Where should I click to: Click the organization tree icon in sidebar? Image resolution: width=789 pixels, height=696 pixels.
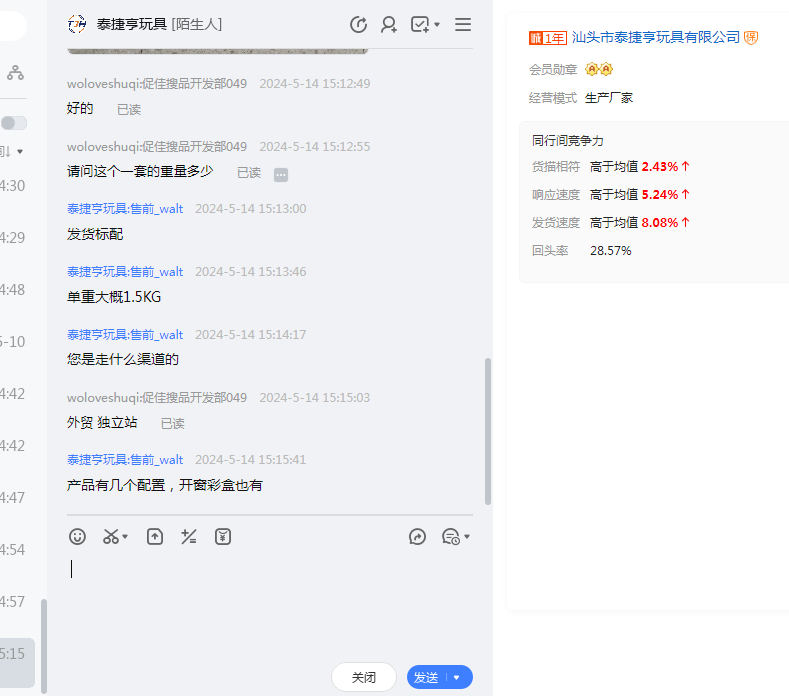[15, 73]
